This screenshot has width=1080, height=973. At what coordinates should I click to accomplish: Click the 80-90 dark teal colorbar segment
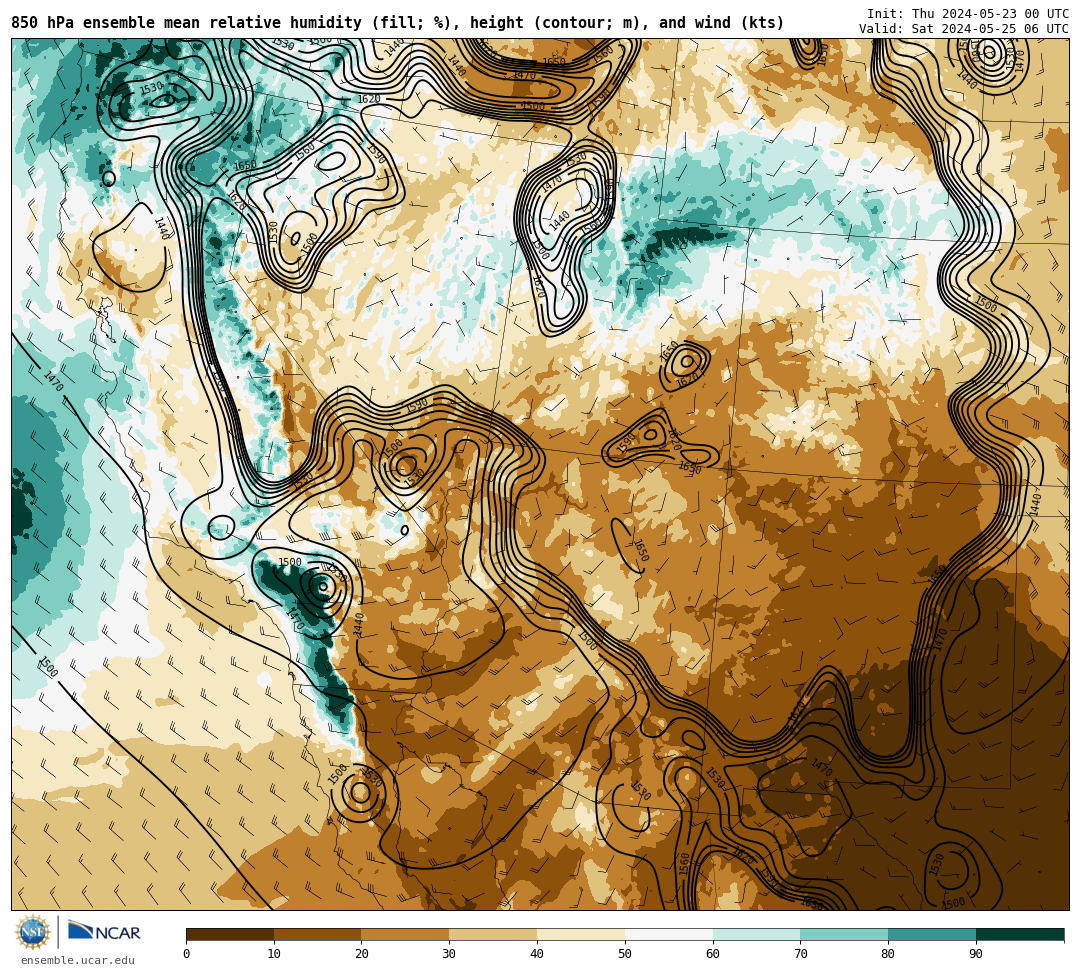(x=932, y=934)
